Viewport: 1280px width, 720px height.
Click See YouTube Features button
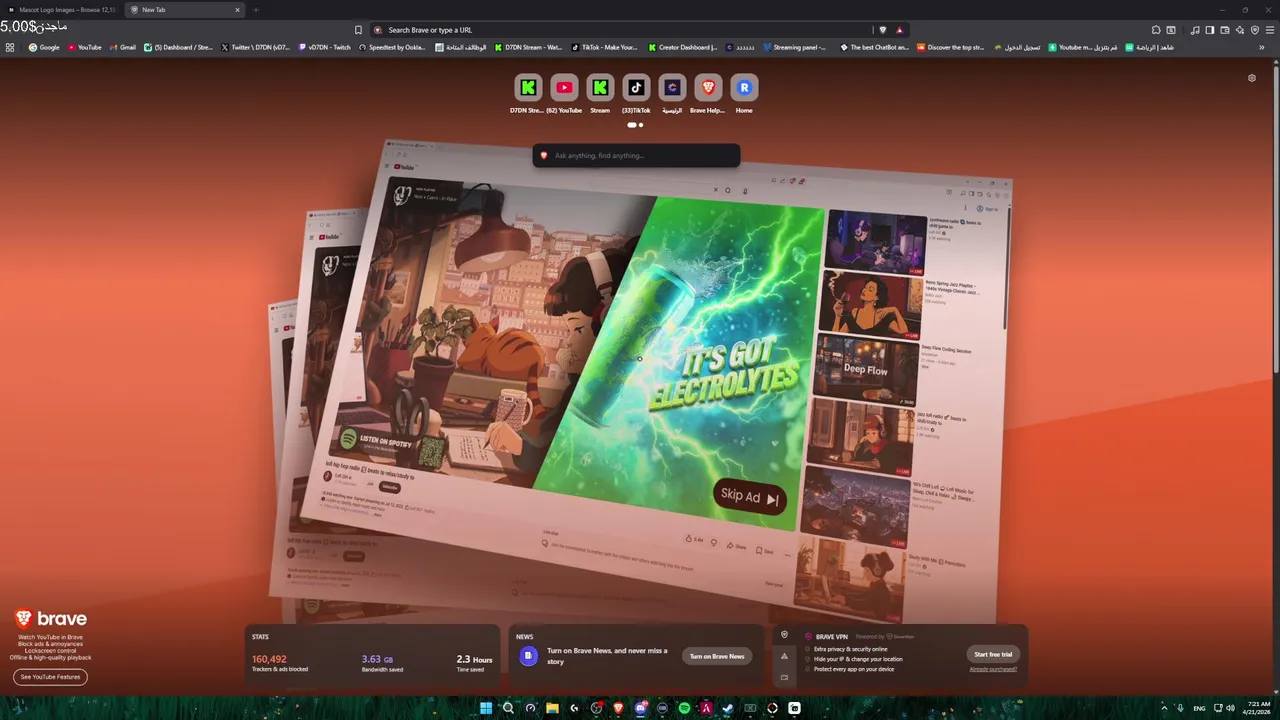point(50,677)
